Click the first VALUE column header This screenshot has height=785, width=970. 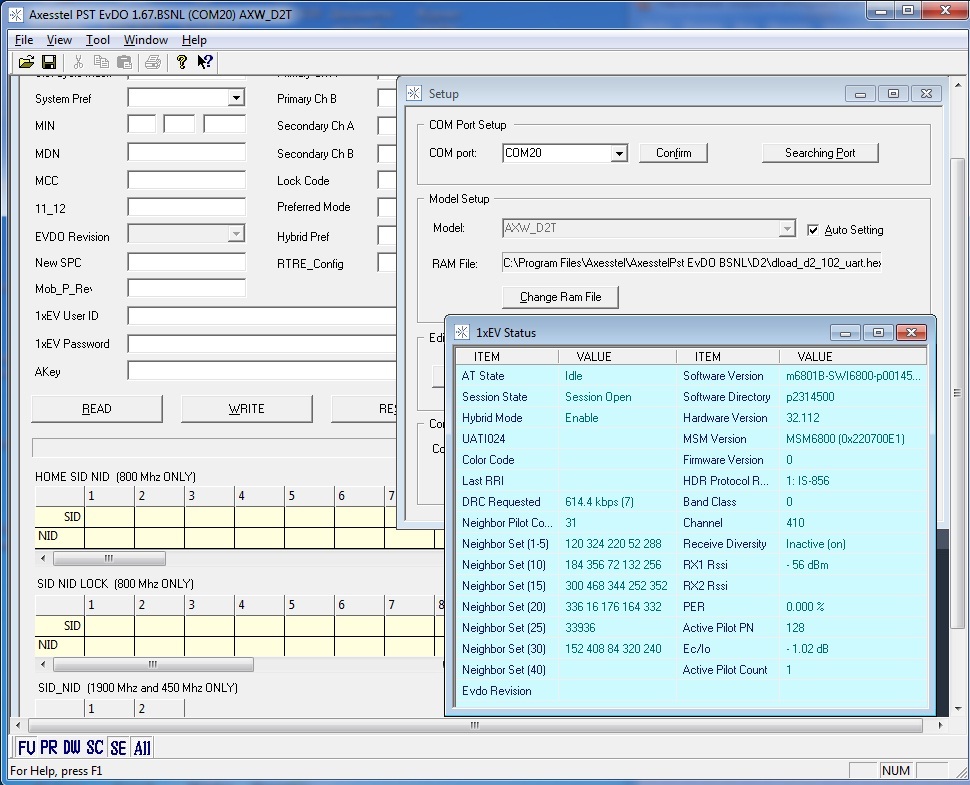click(x=617, y=356)
